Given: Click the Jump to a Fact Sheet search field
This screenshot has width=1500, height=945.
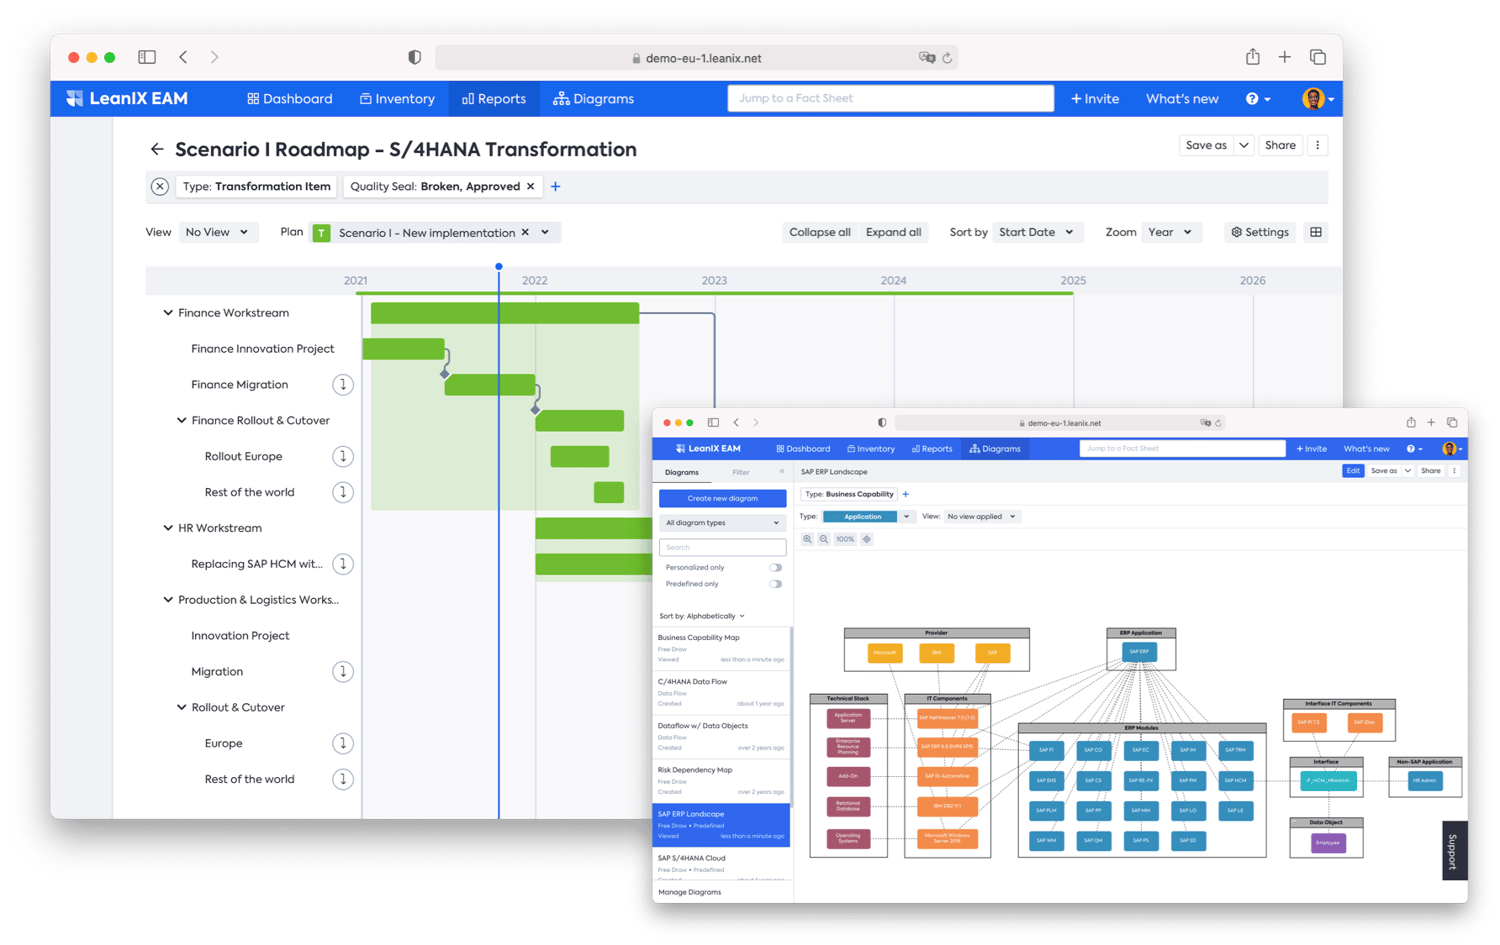Looking at the screenshot, I should pyautogui.click(x=890, y=98).
